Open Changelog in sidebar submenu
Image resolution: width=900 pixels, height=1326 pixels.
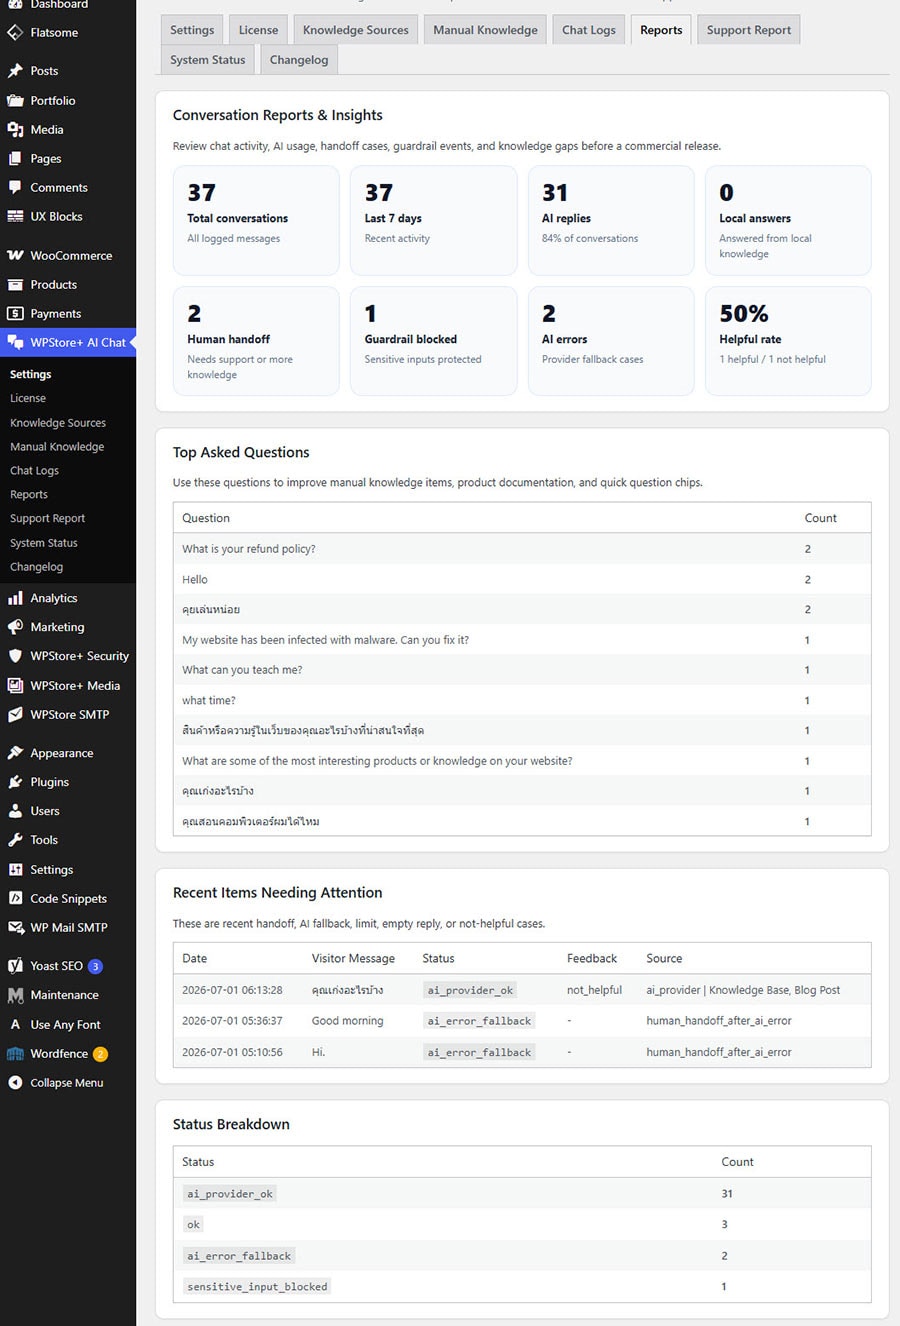[37, 568]
